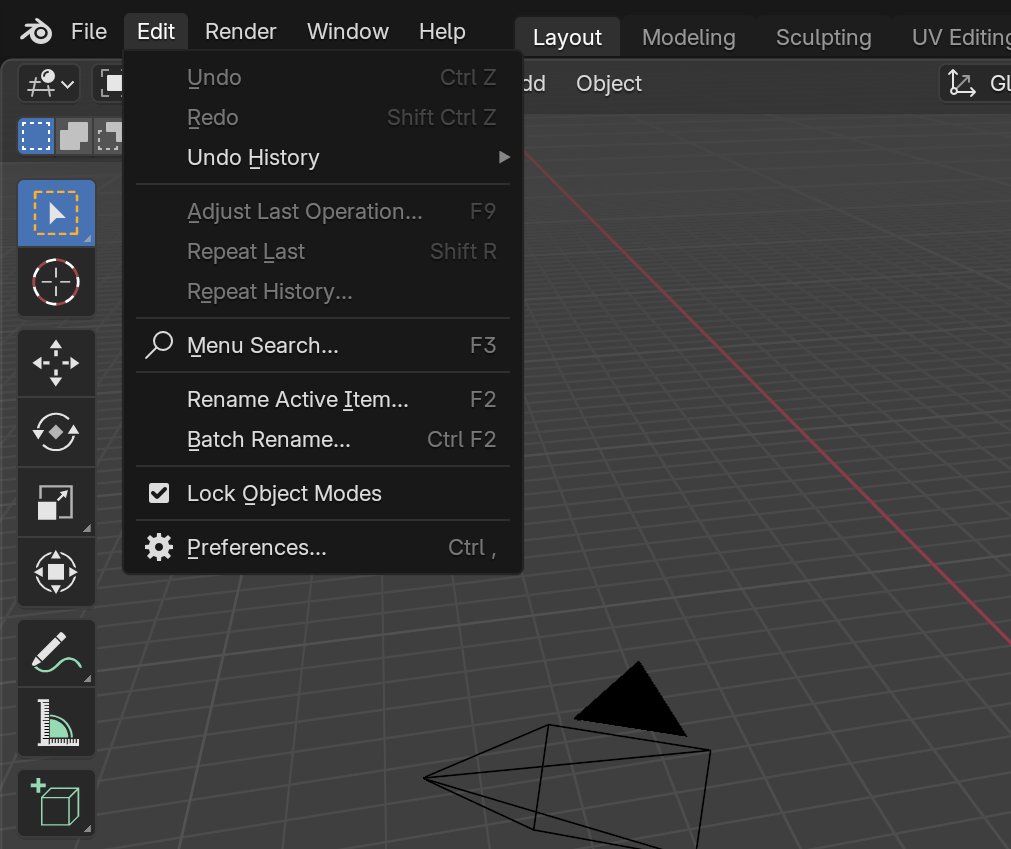
Task: Activate the Transform tool
Action: pyautogui.click(x=56, y=572)
